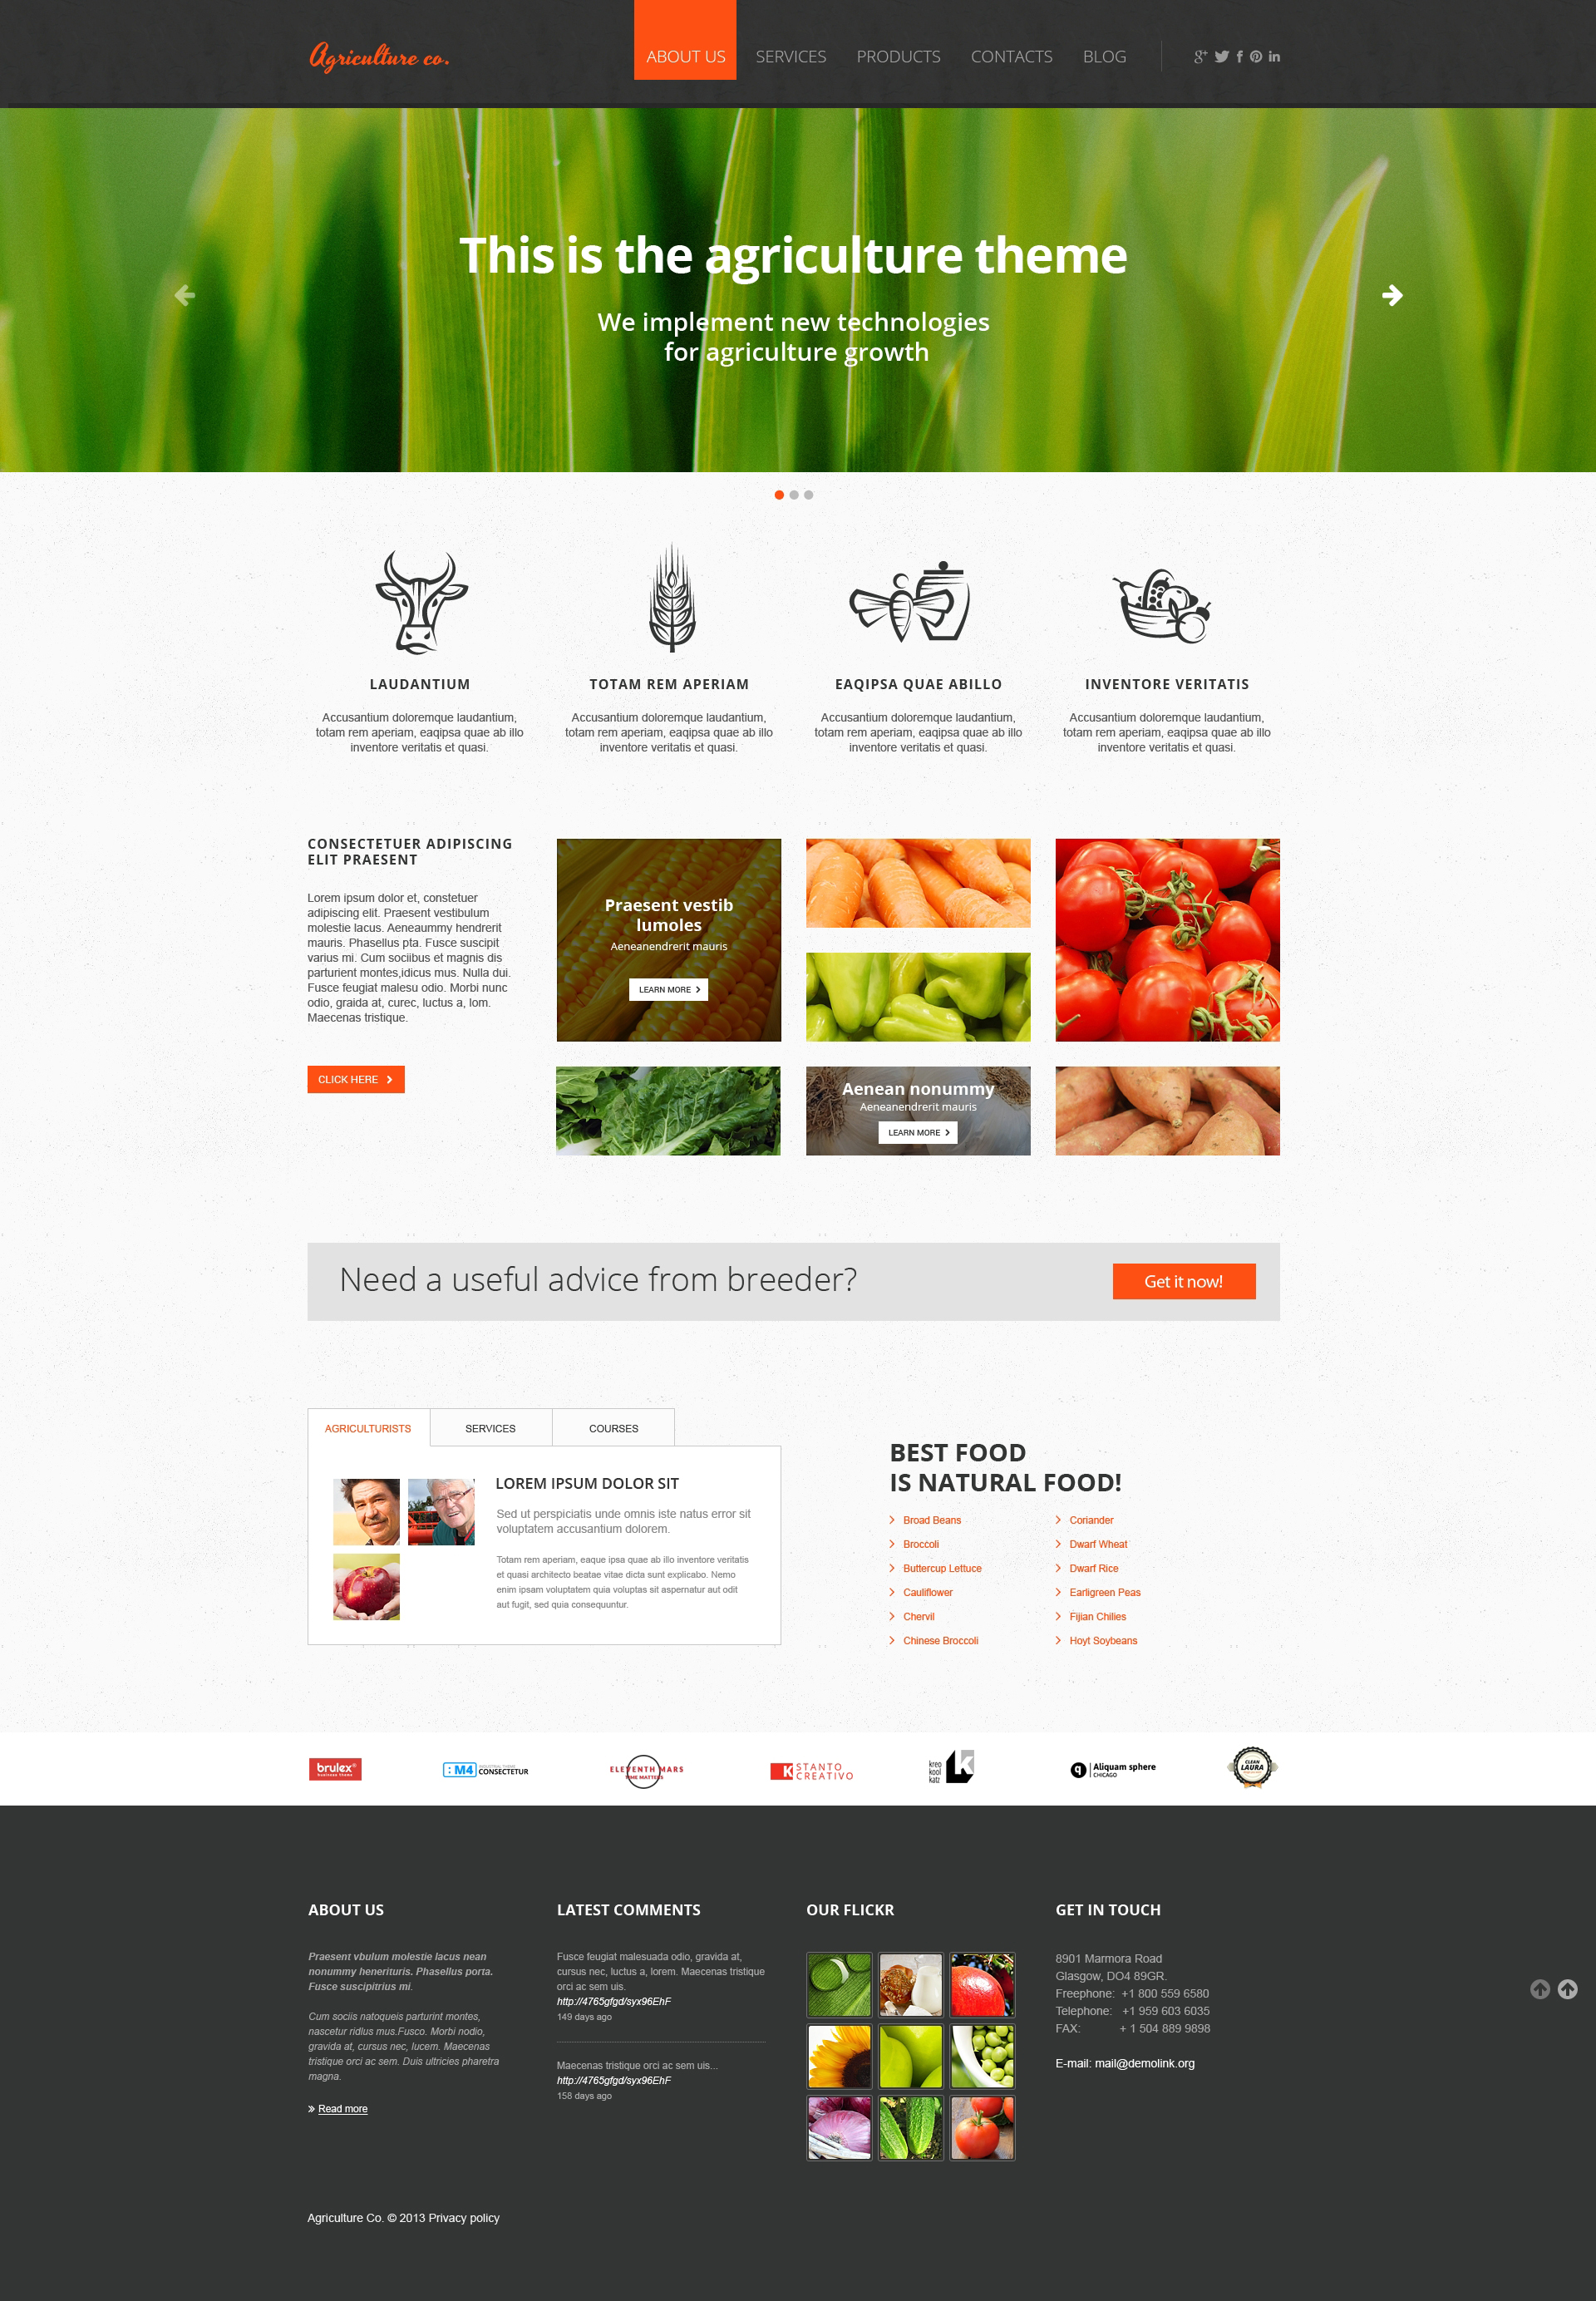This screenshot has width=1596, height=2301.
Task: Click the LEARN MORE button on green feature
Action: 918,1133
